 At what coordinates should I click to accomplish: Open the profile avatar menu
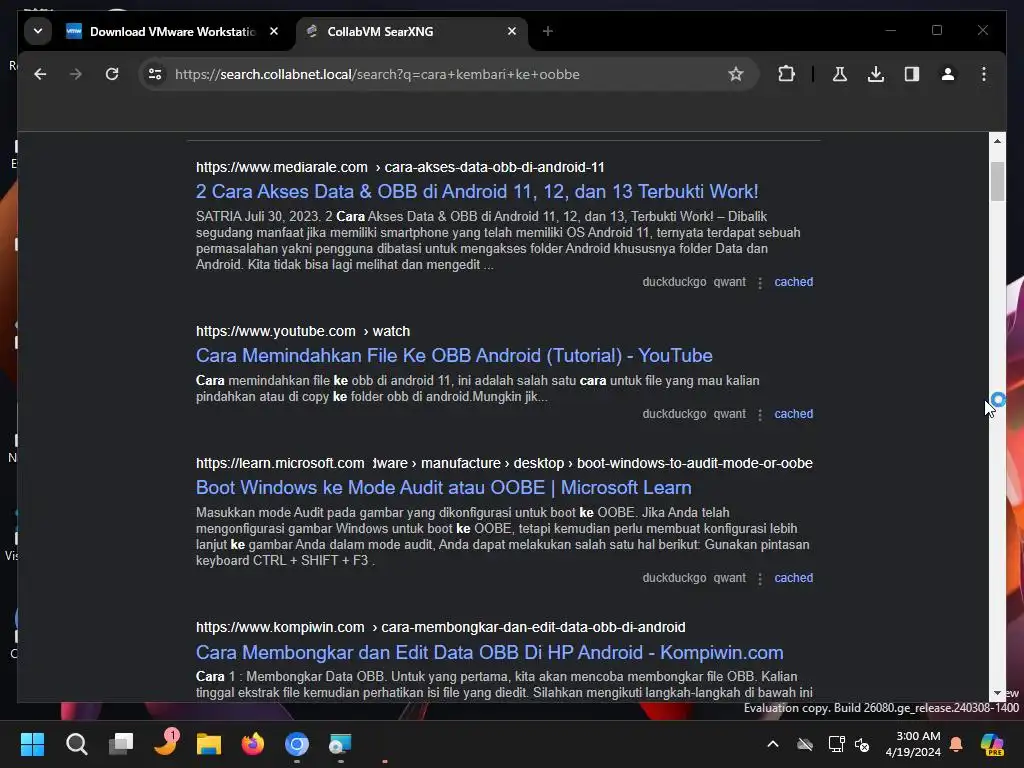948,74
